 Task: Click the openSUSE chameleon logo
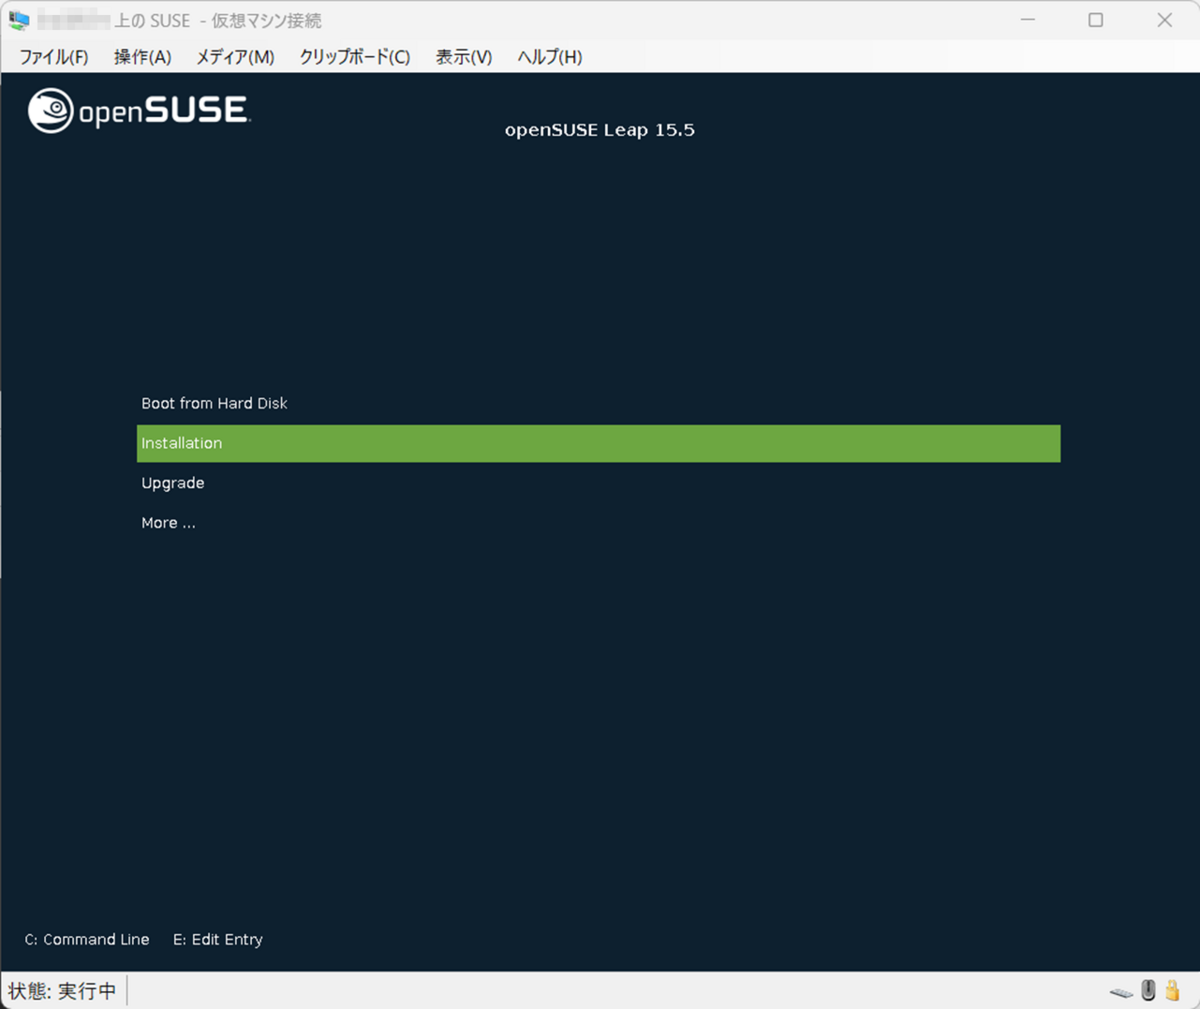[50, 110]
